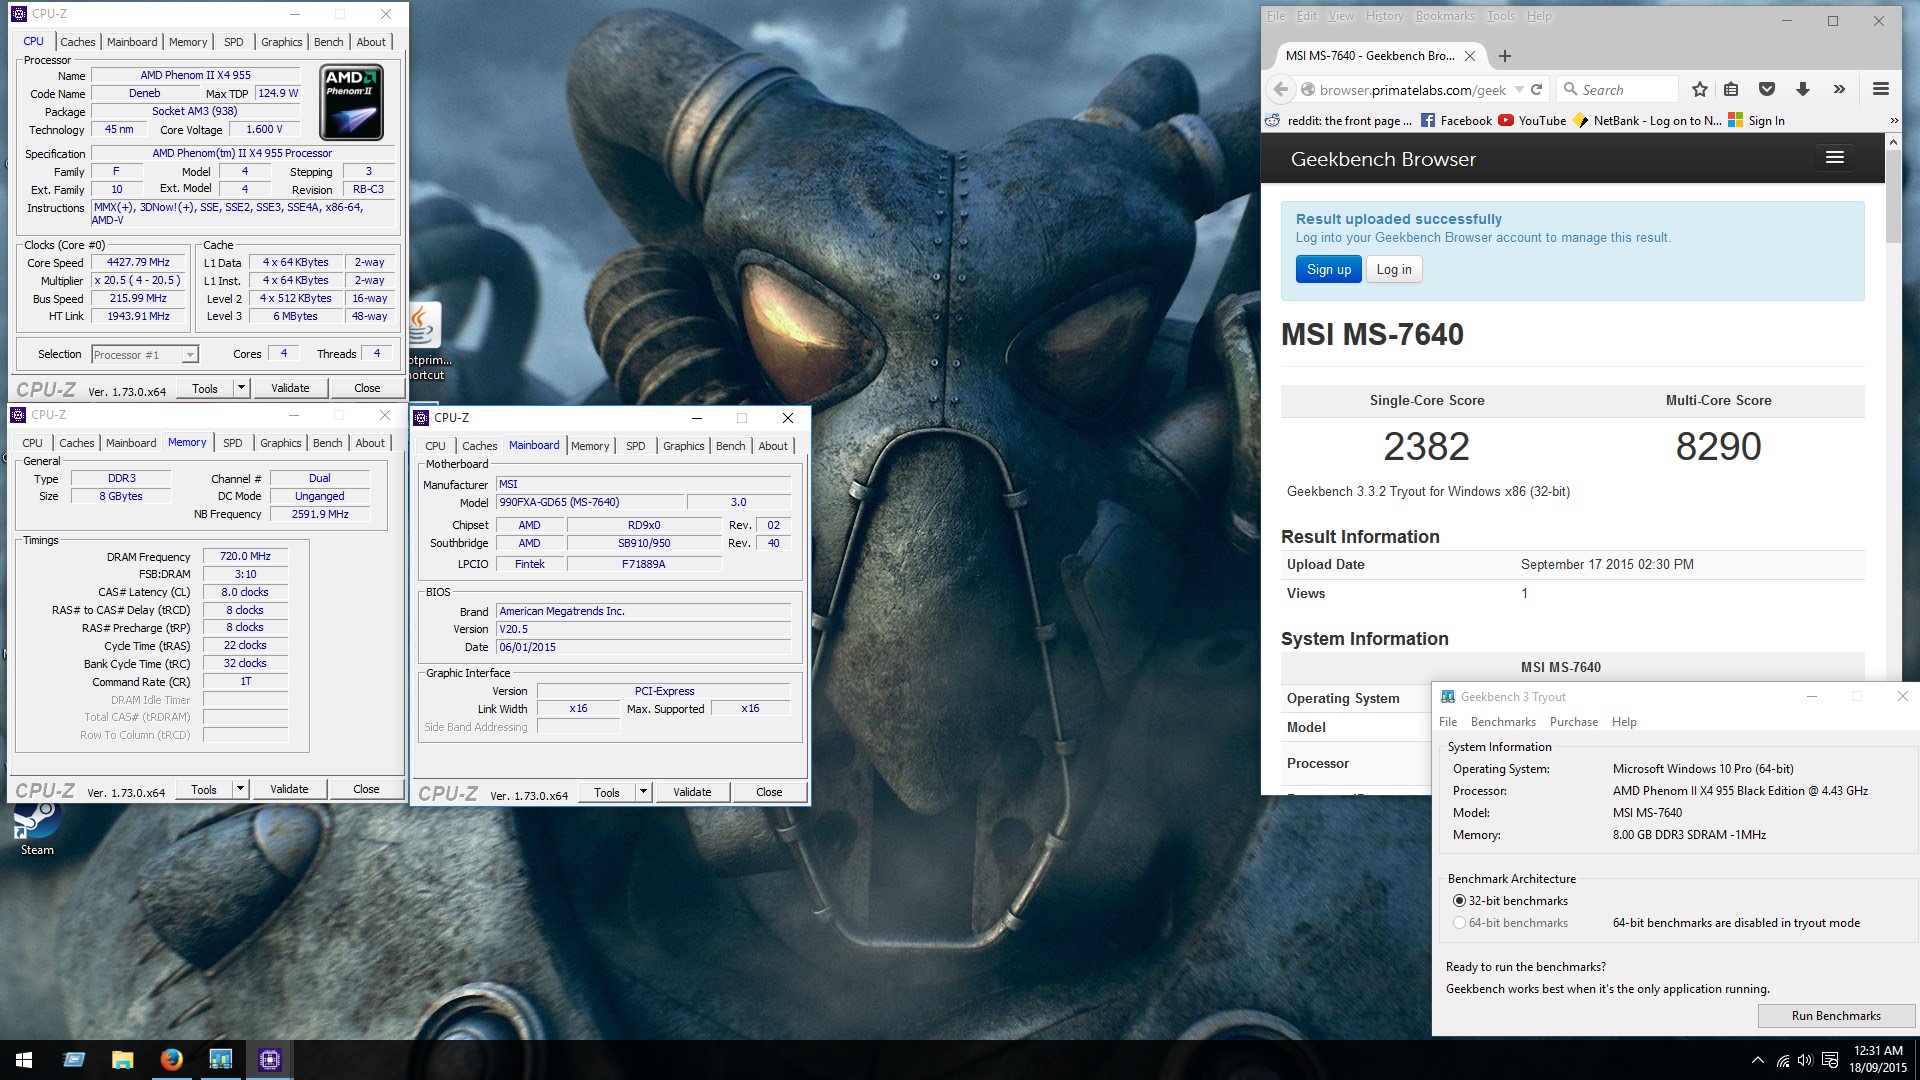Image resolution: width=1920 pixels, height=1080 pixels.
Task: Select 64-bit benchmarks radio button
Action: click(x=1459, y=923)
